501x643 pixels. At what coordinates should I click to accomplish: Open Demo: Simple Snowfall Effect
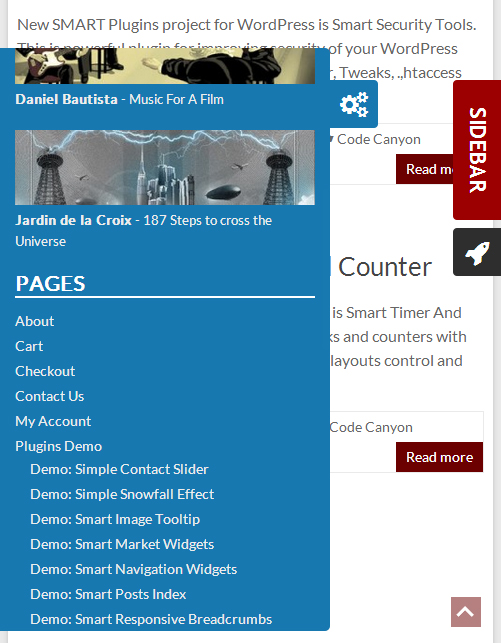(122, 494)
